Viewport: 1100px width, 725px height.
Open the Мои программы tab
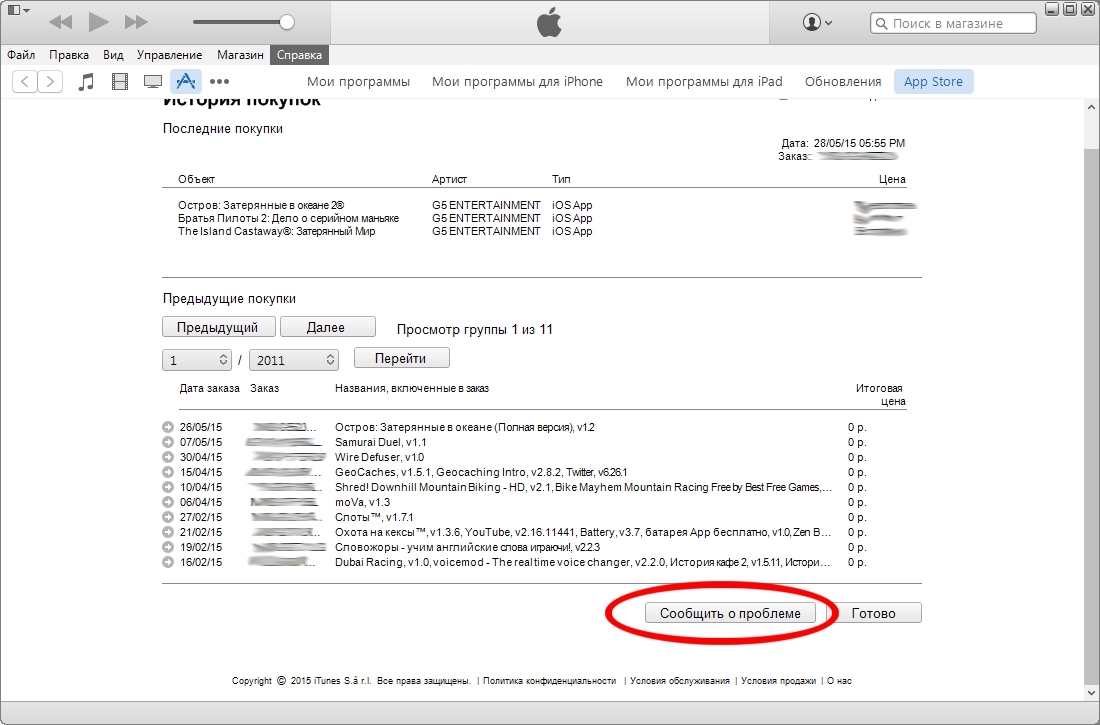click(x=358, y=81)
